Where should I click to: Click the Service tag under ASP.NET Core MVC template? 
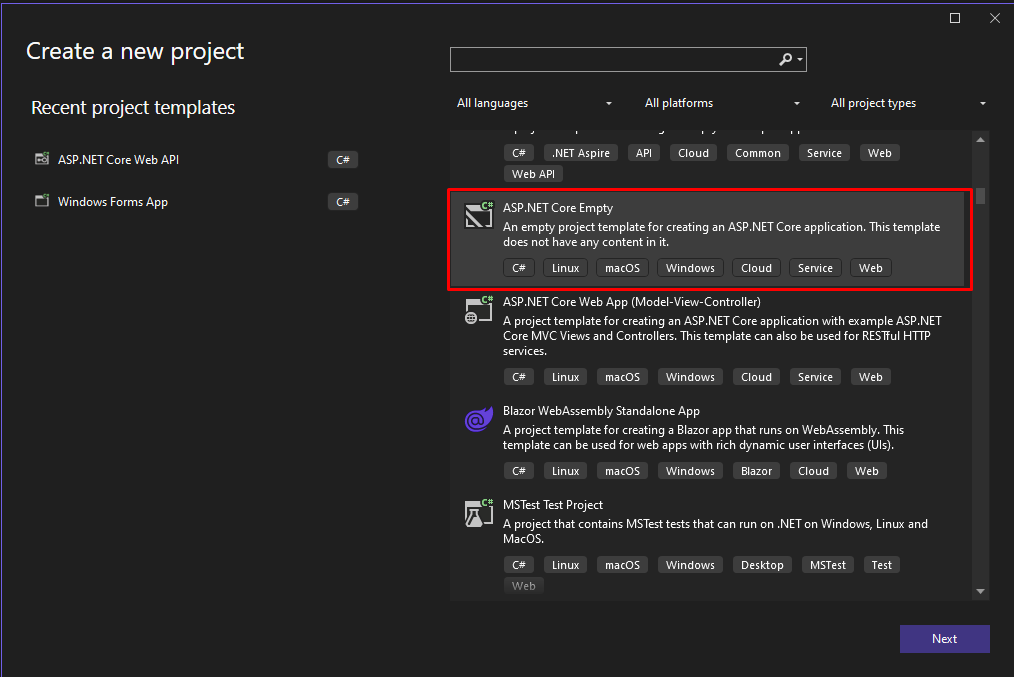click(815, 377)
